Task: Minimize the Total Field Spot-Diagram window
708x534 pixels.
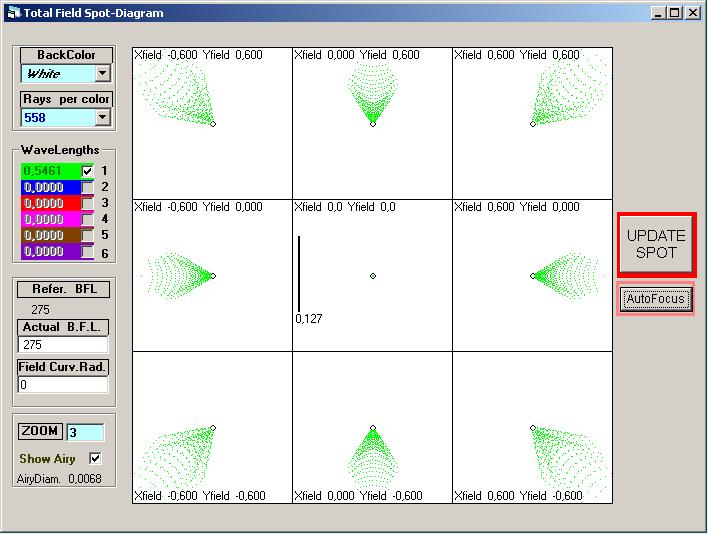Action: (658, 13)
